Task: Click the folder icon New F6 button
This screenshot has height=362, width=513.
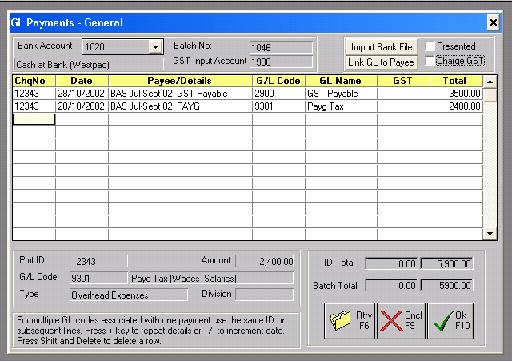Action: tap(349, 321)
